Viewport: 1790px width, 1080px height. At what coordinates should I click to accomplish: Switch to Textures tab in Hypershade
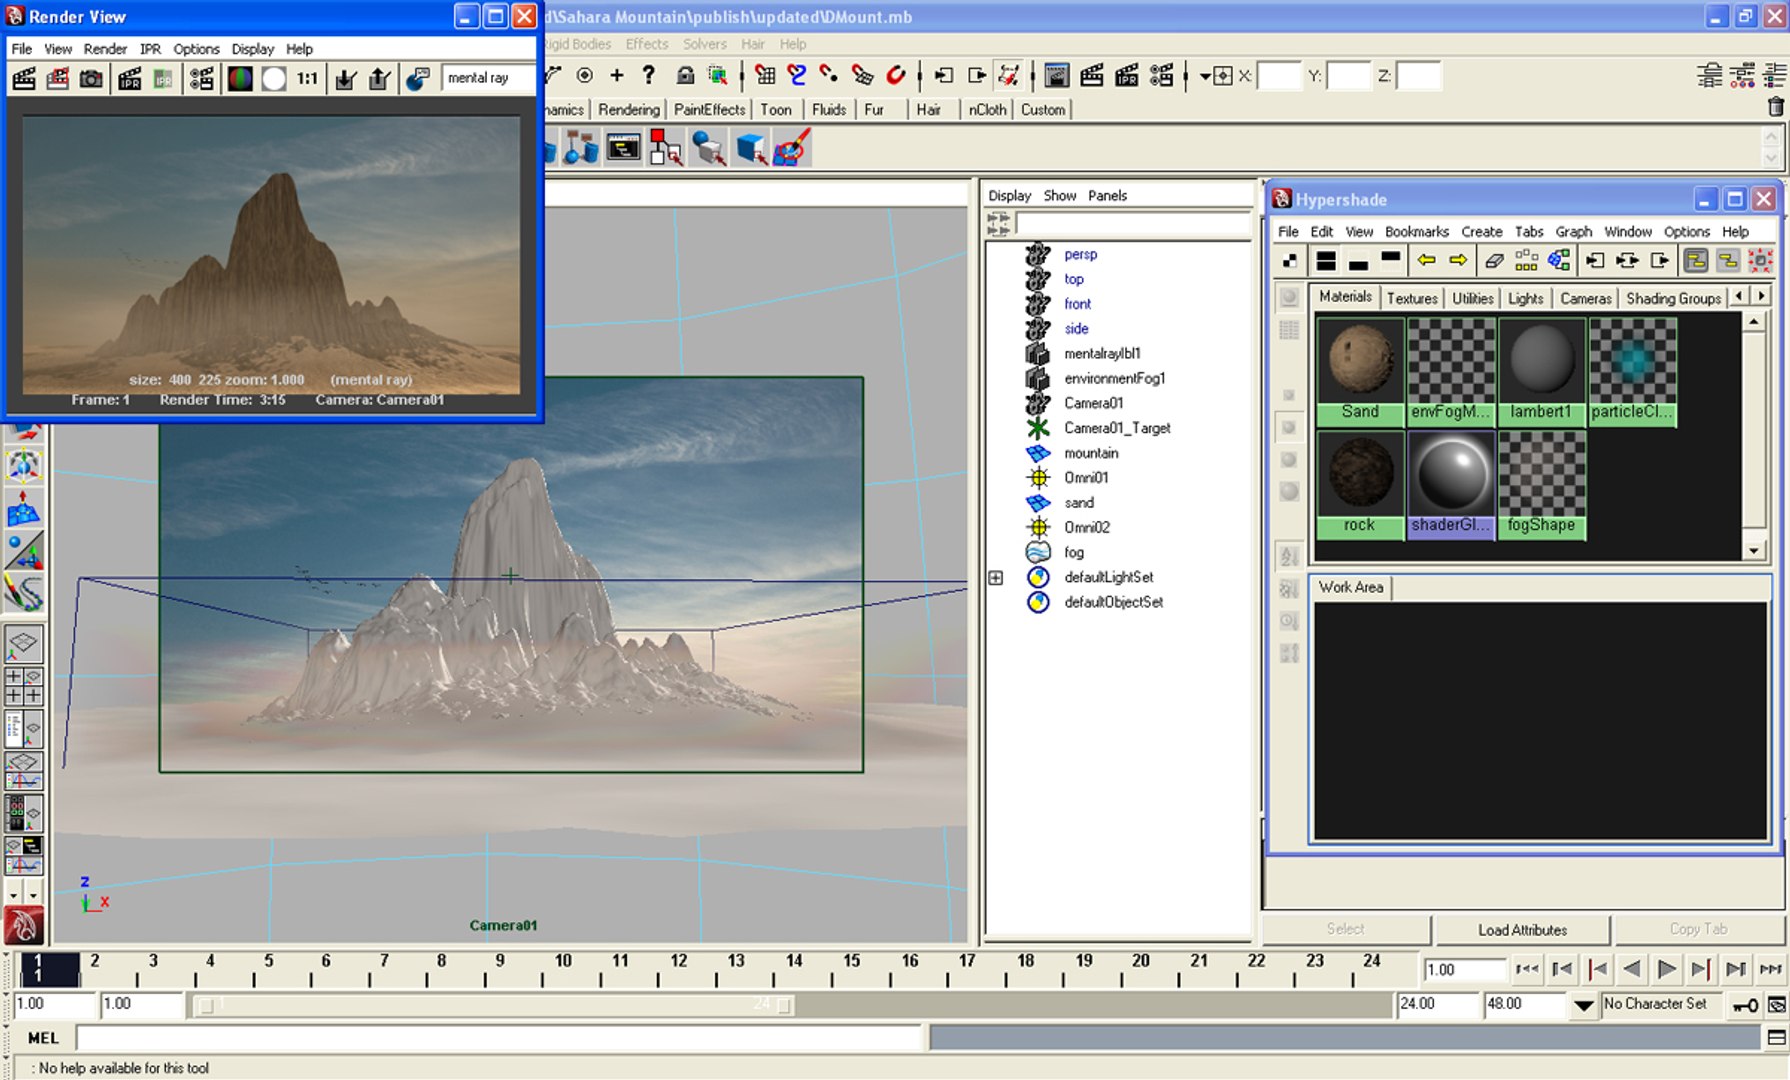coord(1412,298)
